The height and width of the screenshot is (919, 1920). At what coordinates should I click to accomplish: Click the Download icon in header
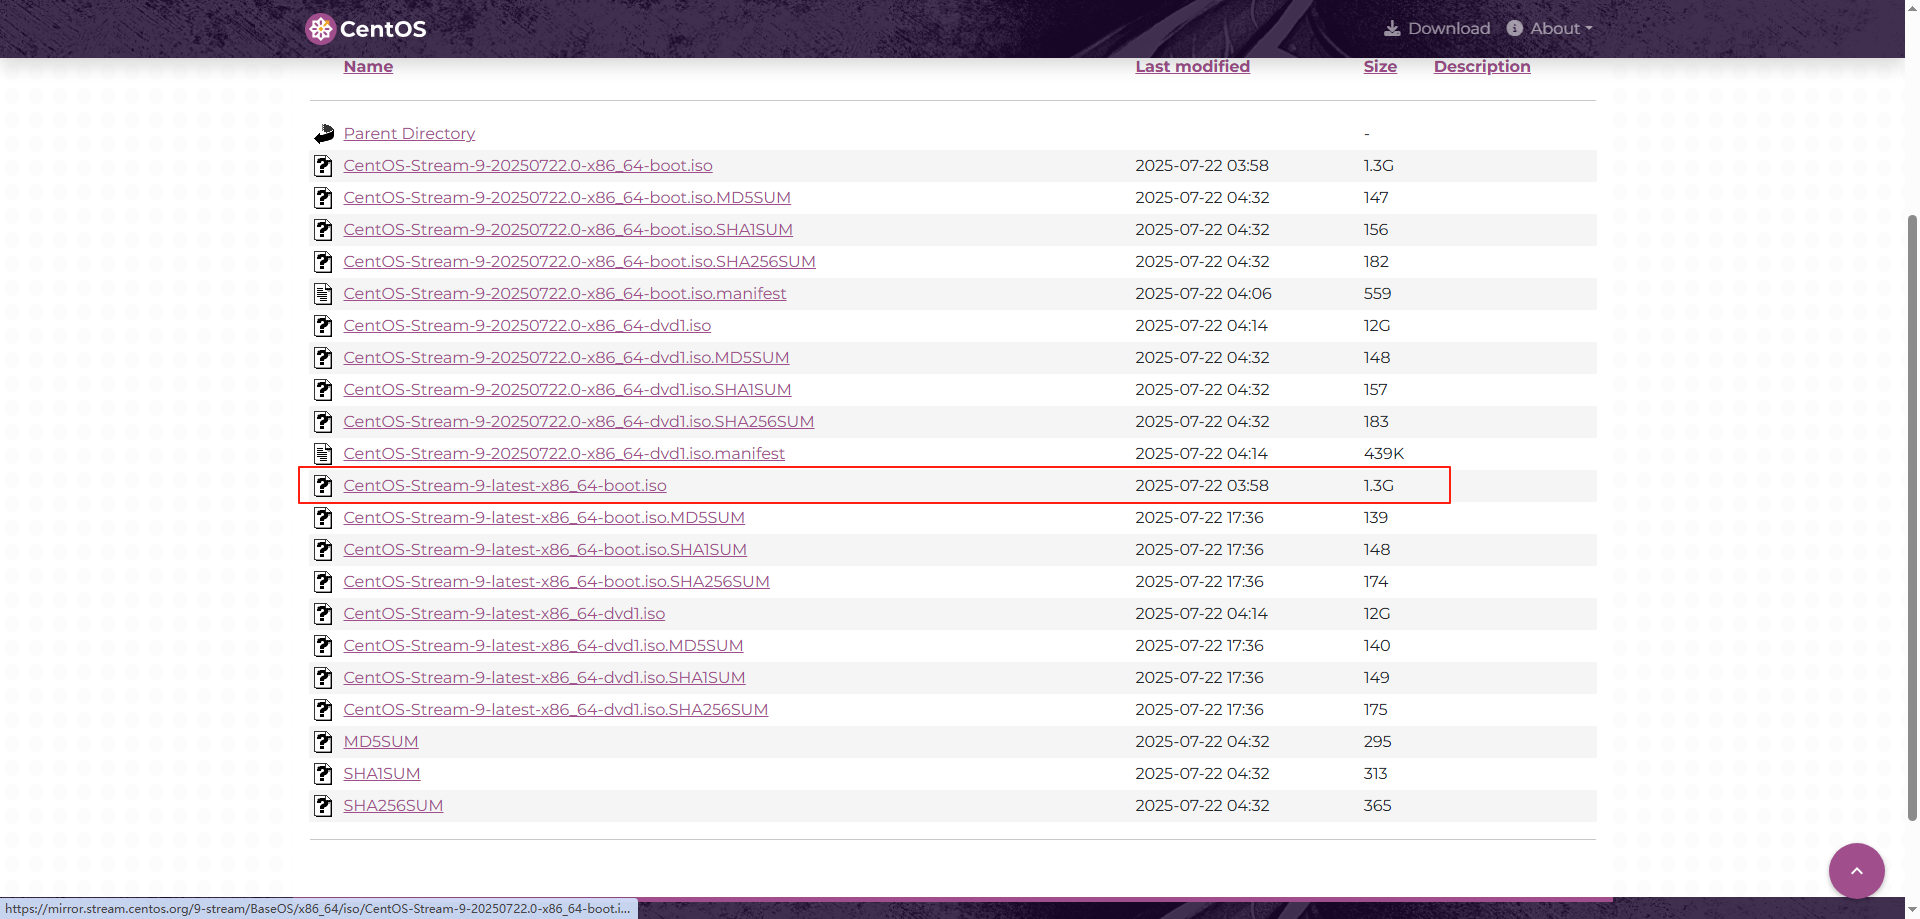[1392, 28]
